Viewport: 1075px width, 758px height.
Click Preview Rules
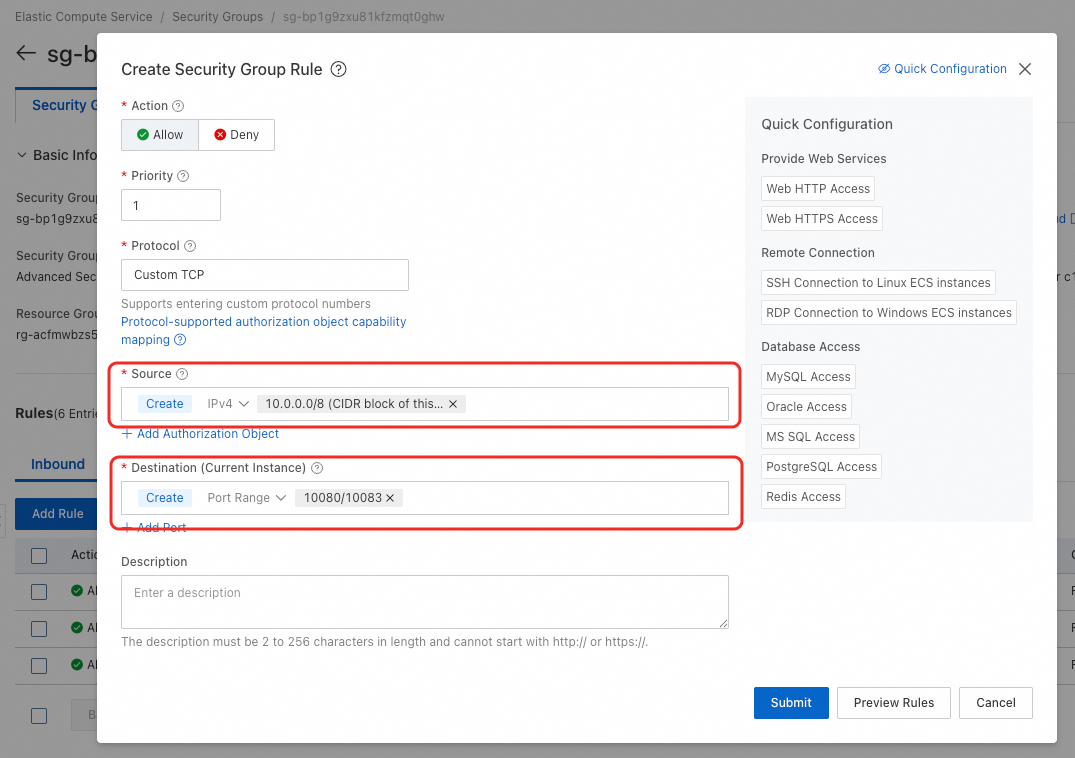pyautogui.click(x=893, y=702)
